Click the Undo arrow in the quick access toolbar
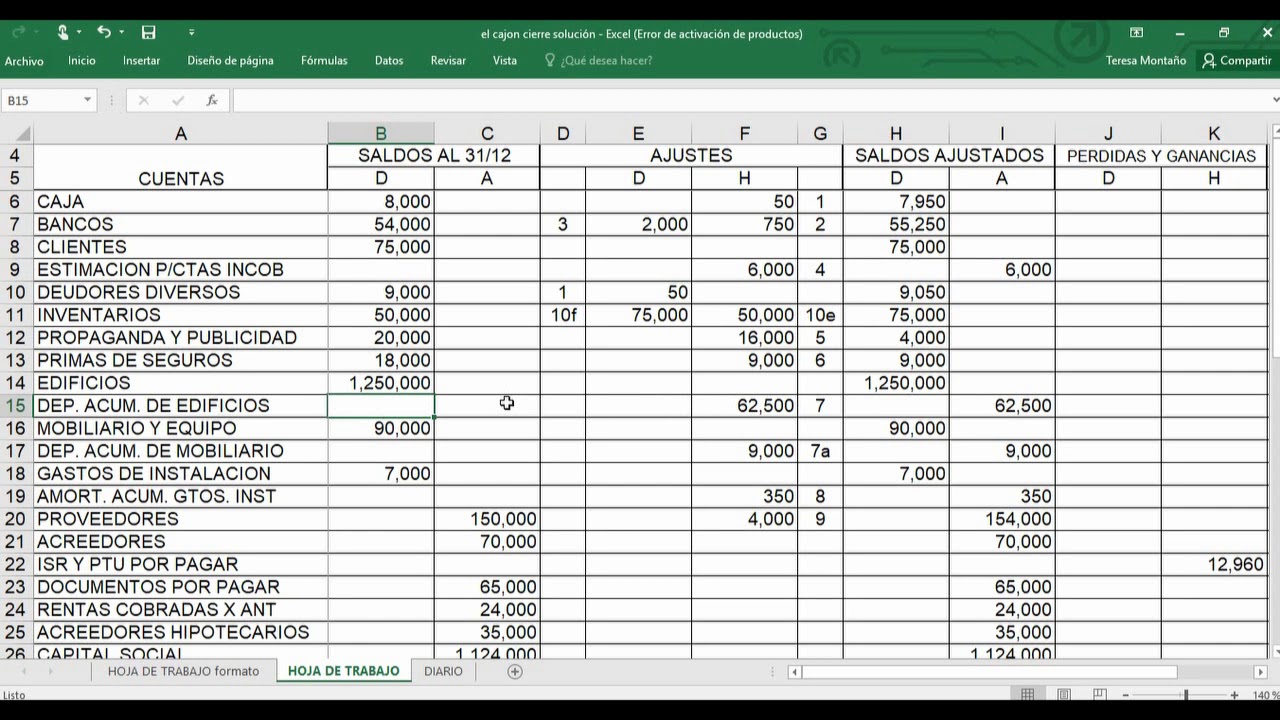 [x=103, y=33]
